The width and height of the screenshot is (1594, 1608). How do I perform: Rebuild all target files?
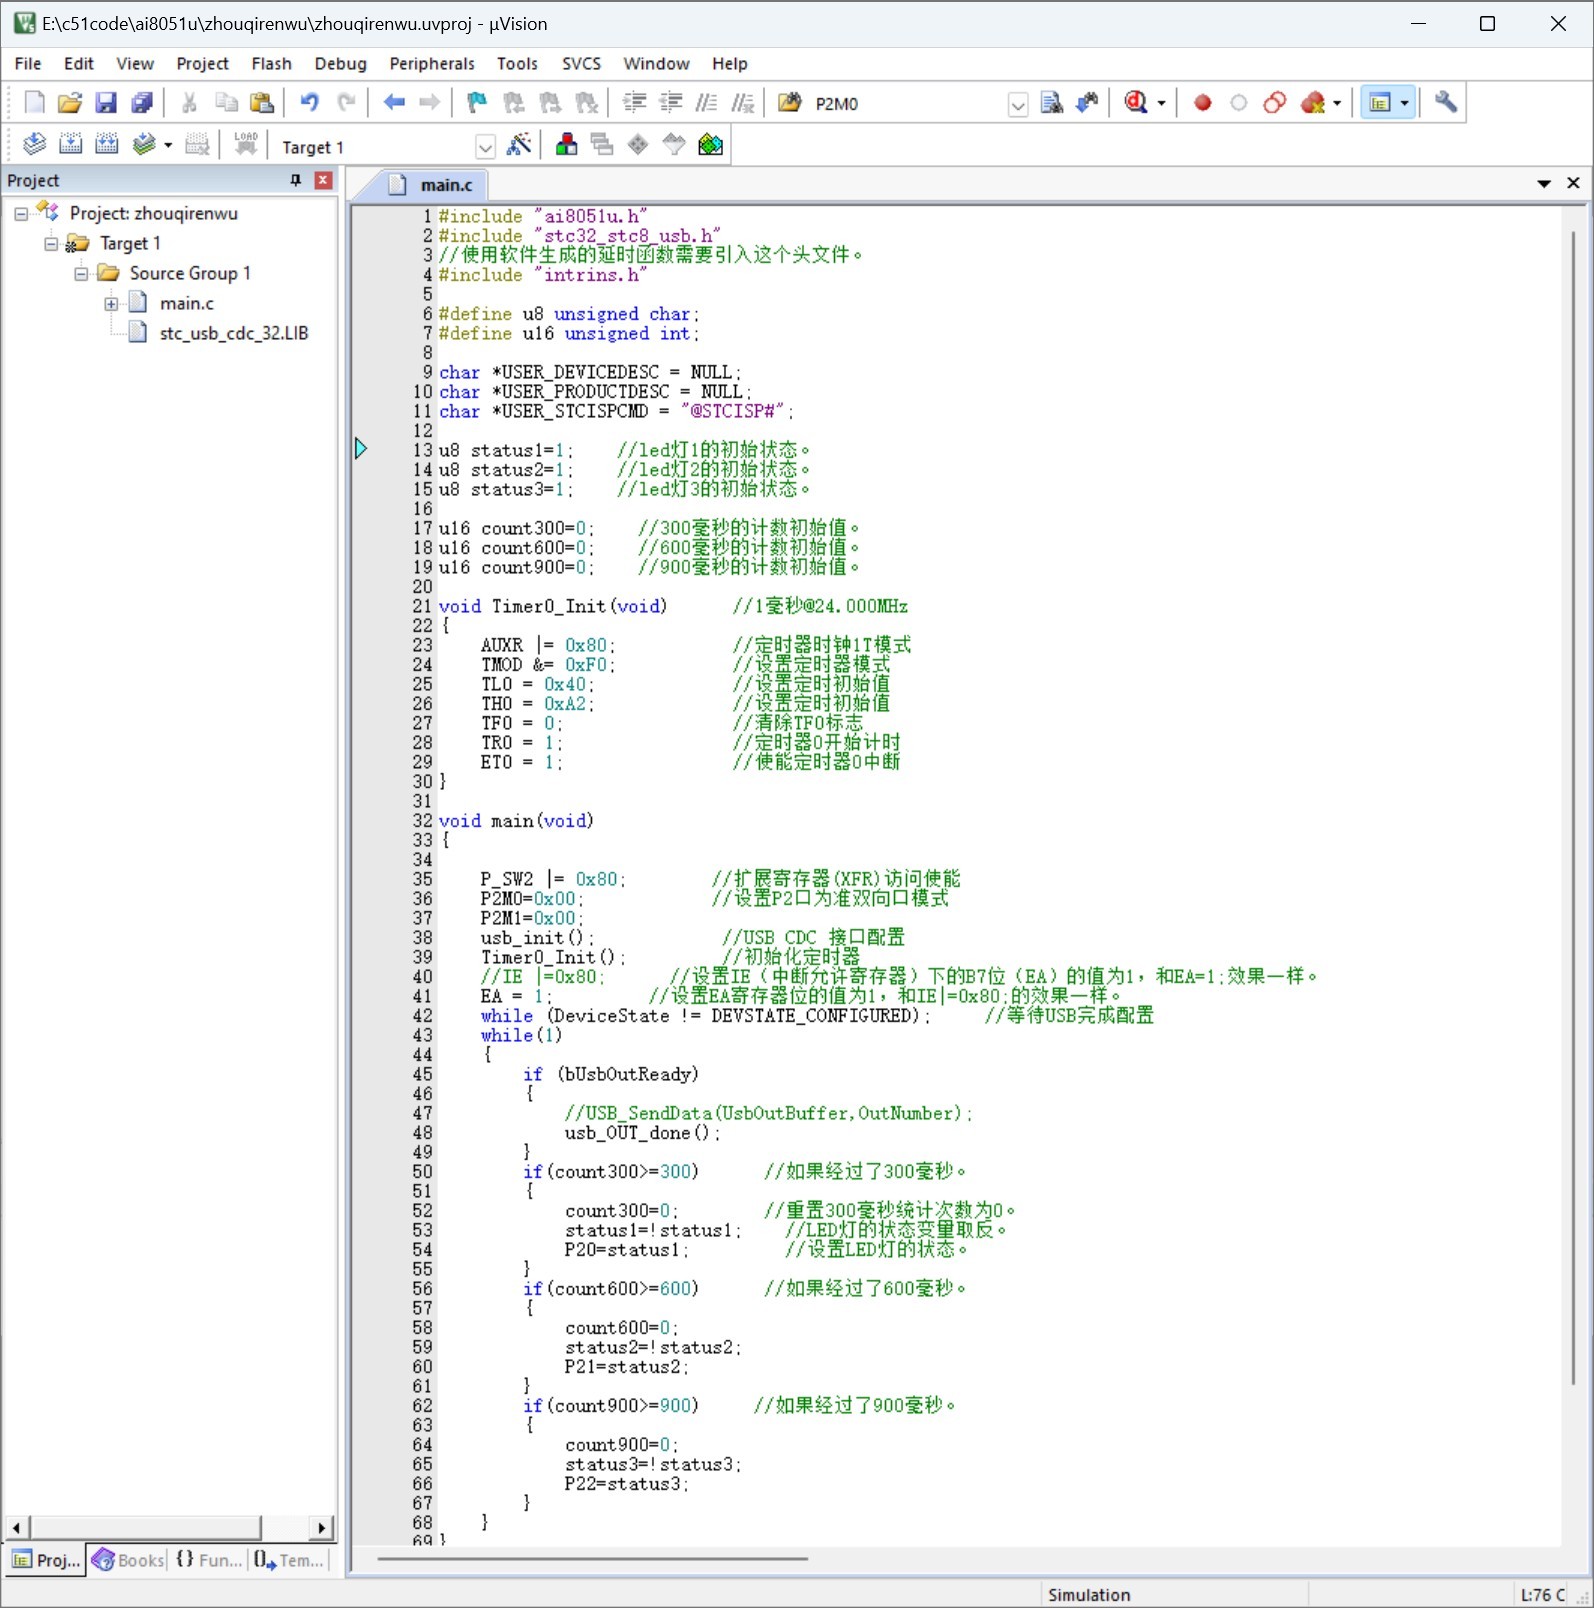[106, 144]
